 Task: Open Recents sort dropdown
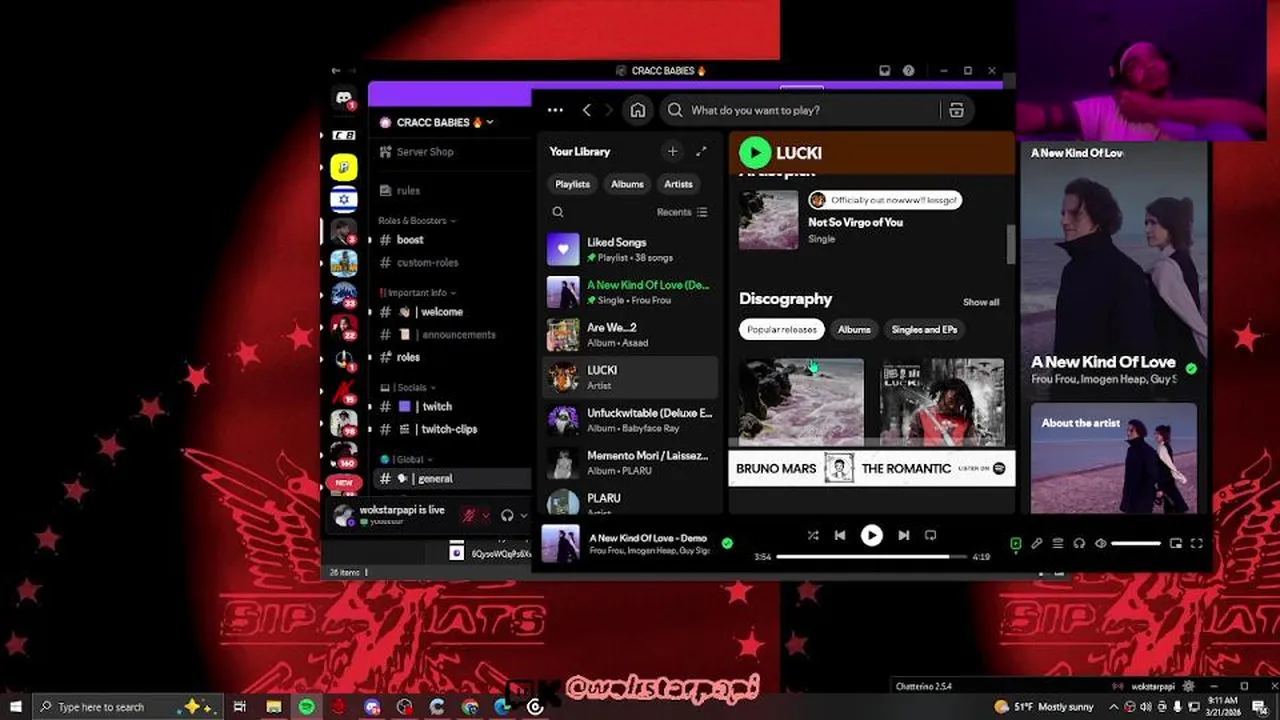[682, 212]
